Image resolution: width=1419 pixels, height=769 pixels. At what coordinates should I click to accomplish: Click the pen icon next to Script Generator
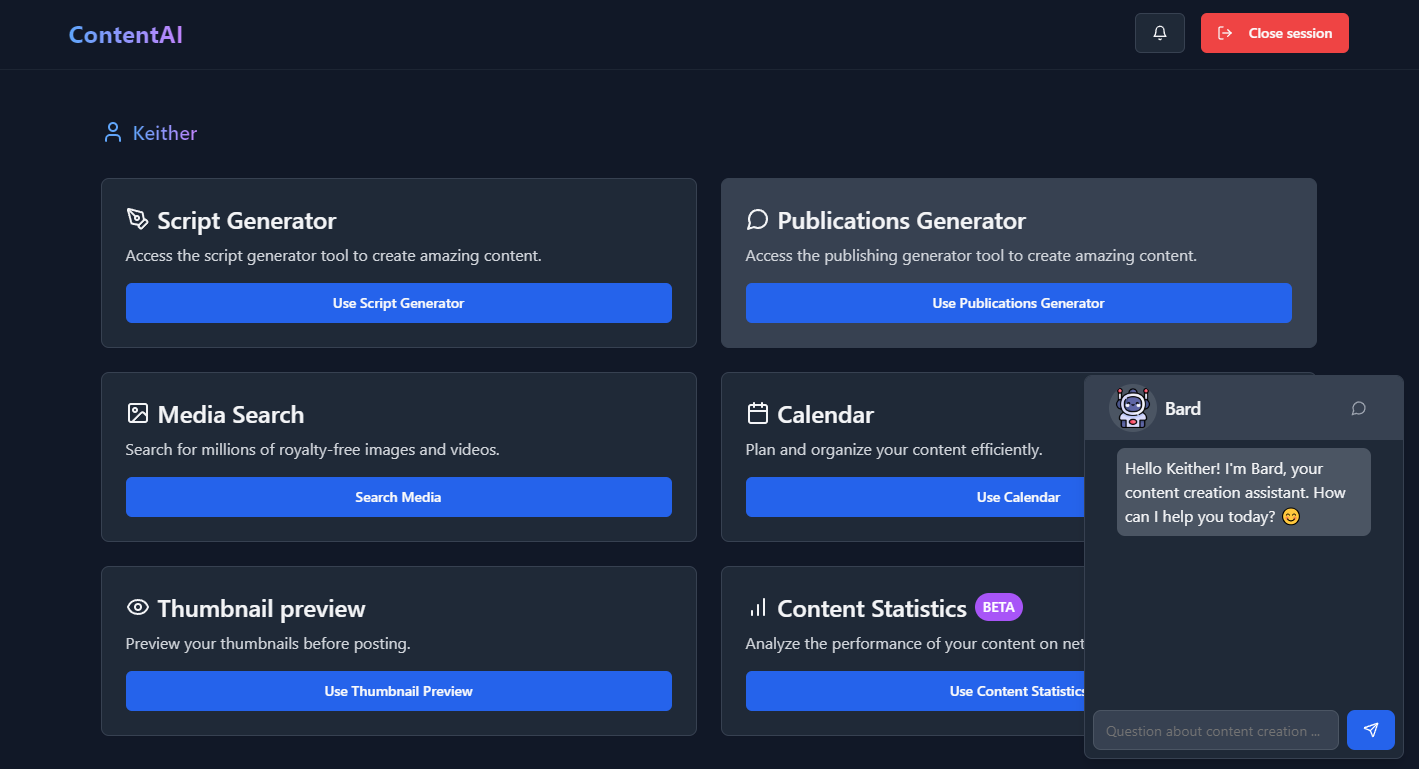point(137,219)
